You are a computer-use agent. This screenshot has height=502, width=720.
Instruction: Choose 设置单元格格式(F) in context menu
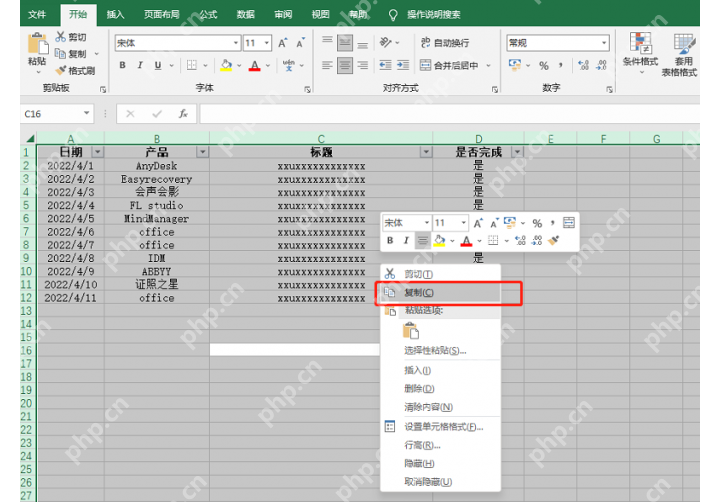[440, 427]
